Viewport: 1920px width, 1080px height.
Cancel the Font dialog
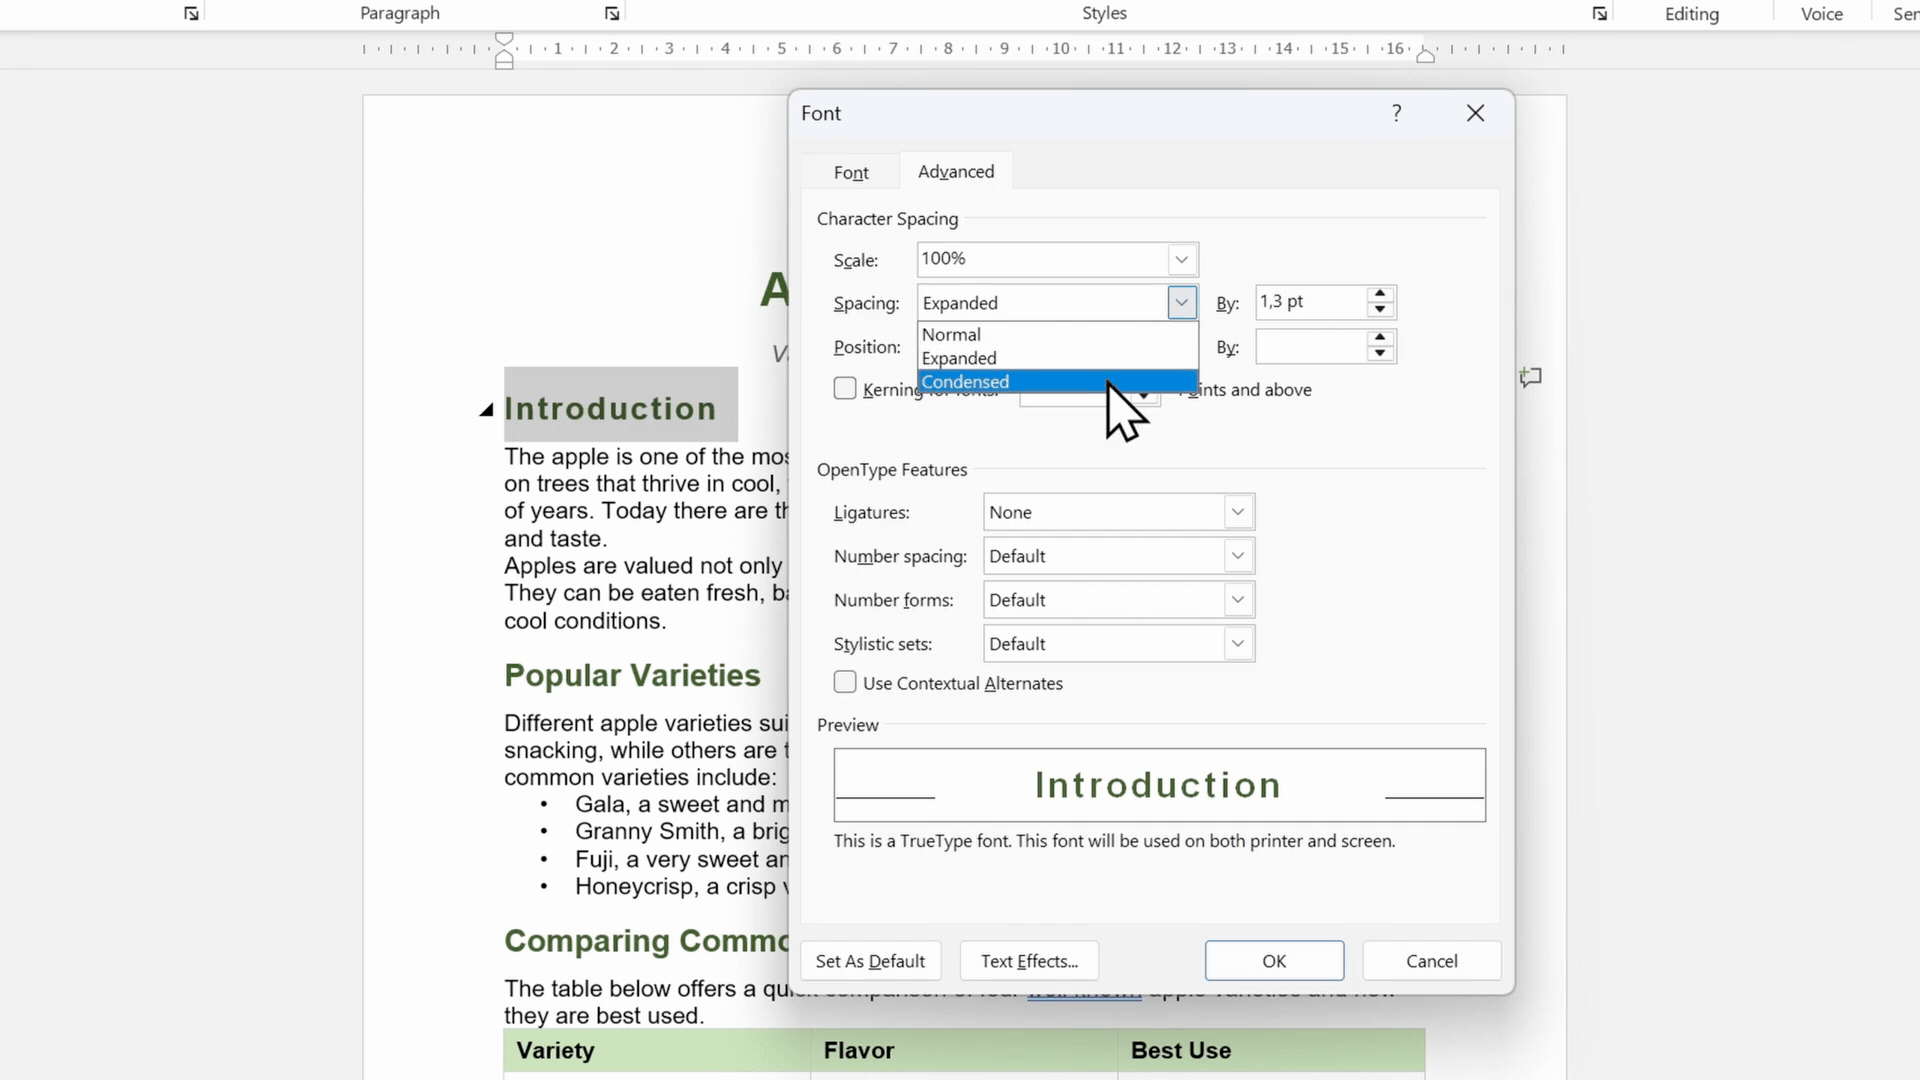pyautogui.click(x=1431, y=961)
